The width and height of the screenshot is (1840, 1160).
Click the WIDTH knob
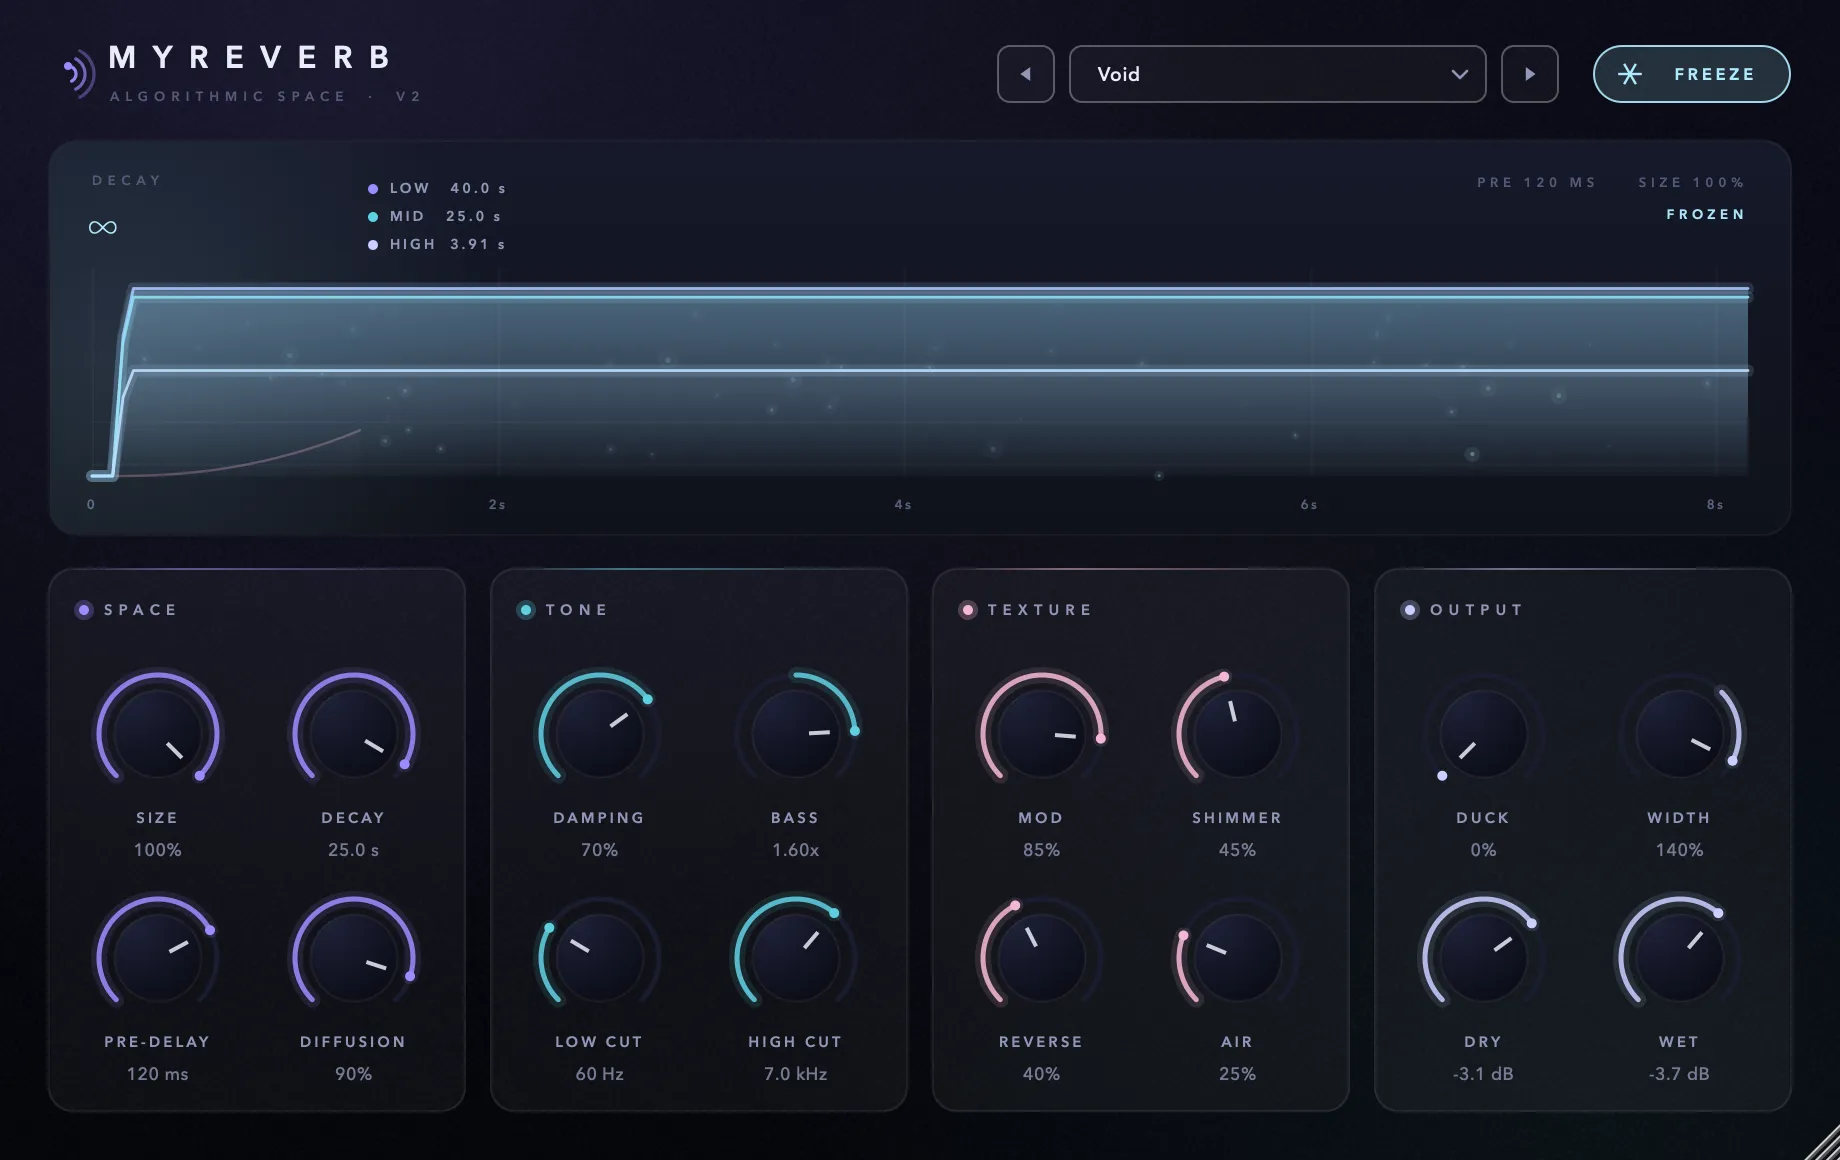click(1679, 733)
